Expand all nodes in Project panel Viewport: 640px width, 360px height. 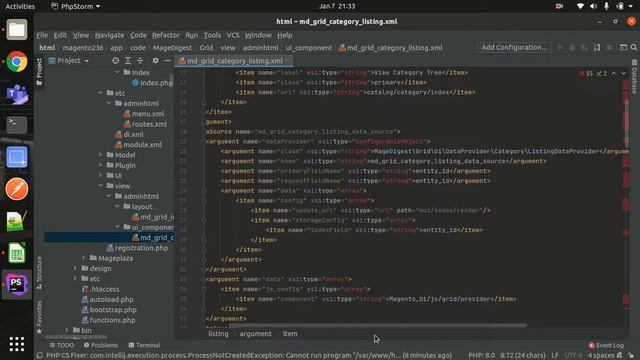pyautogui.click(x=128, y=60)
